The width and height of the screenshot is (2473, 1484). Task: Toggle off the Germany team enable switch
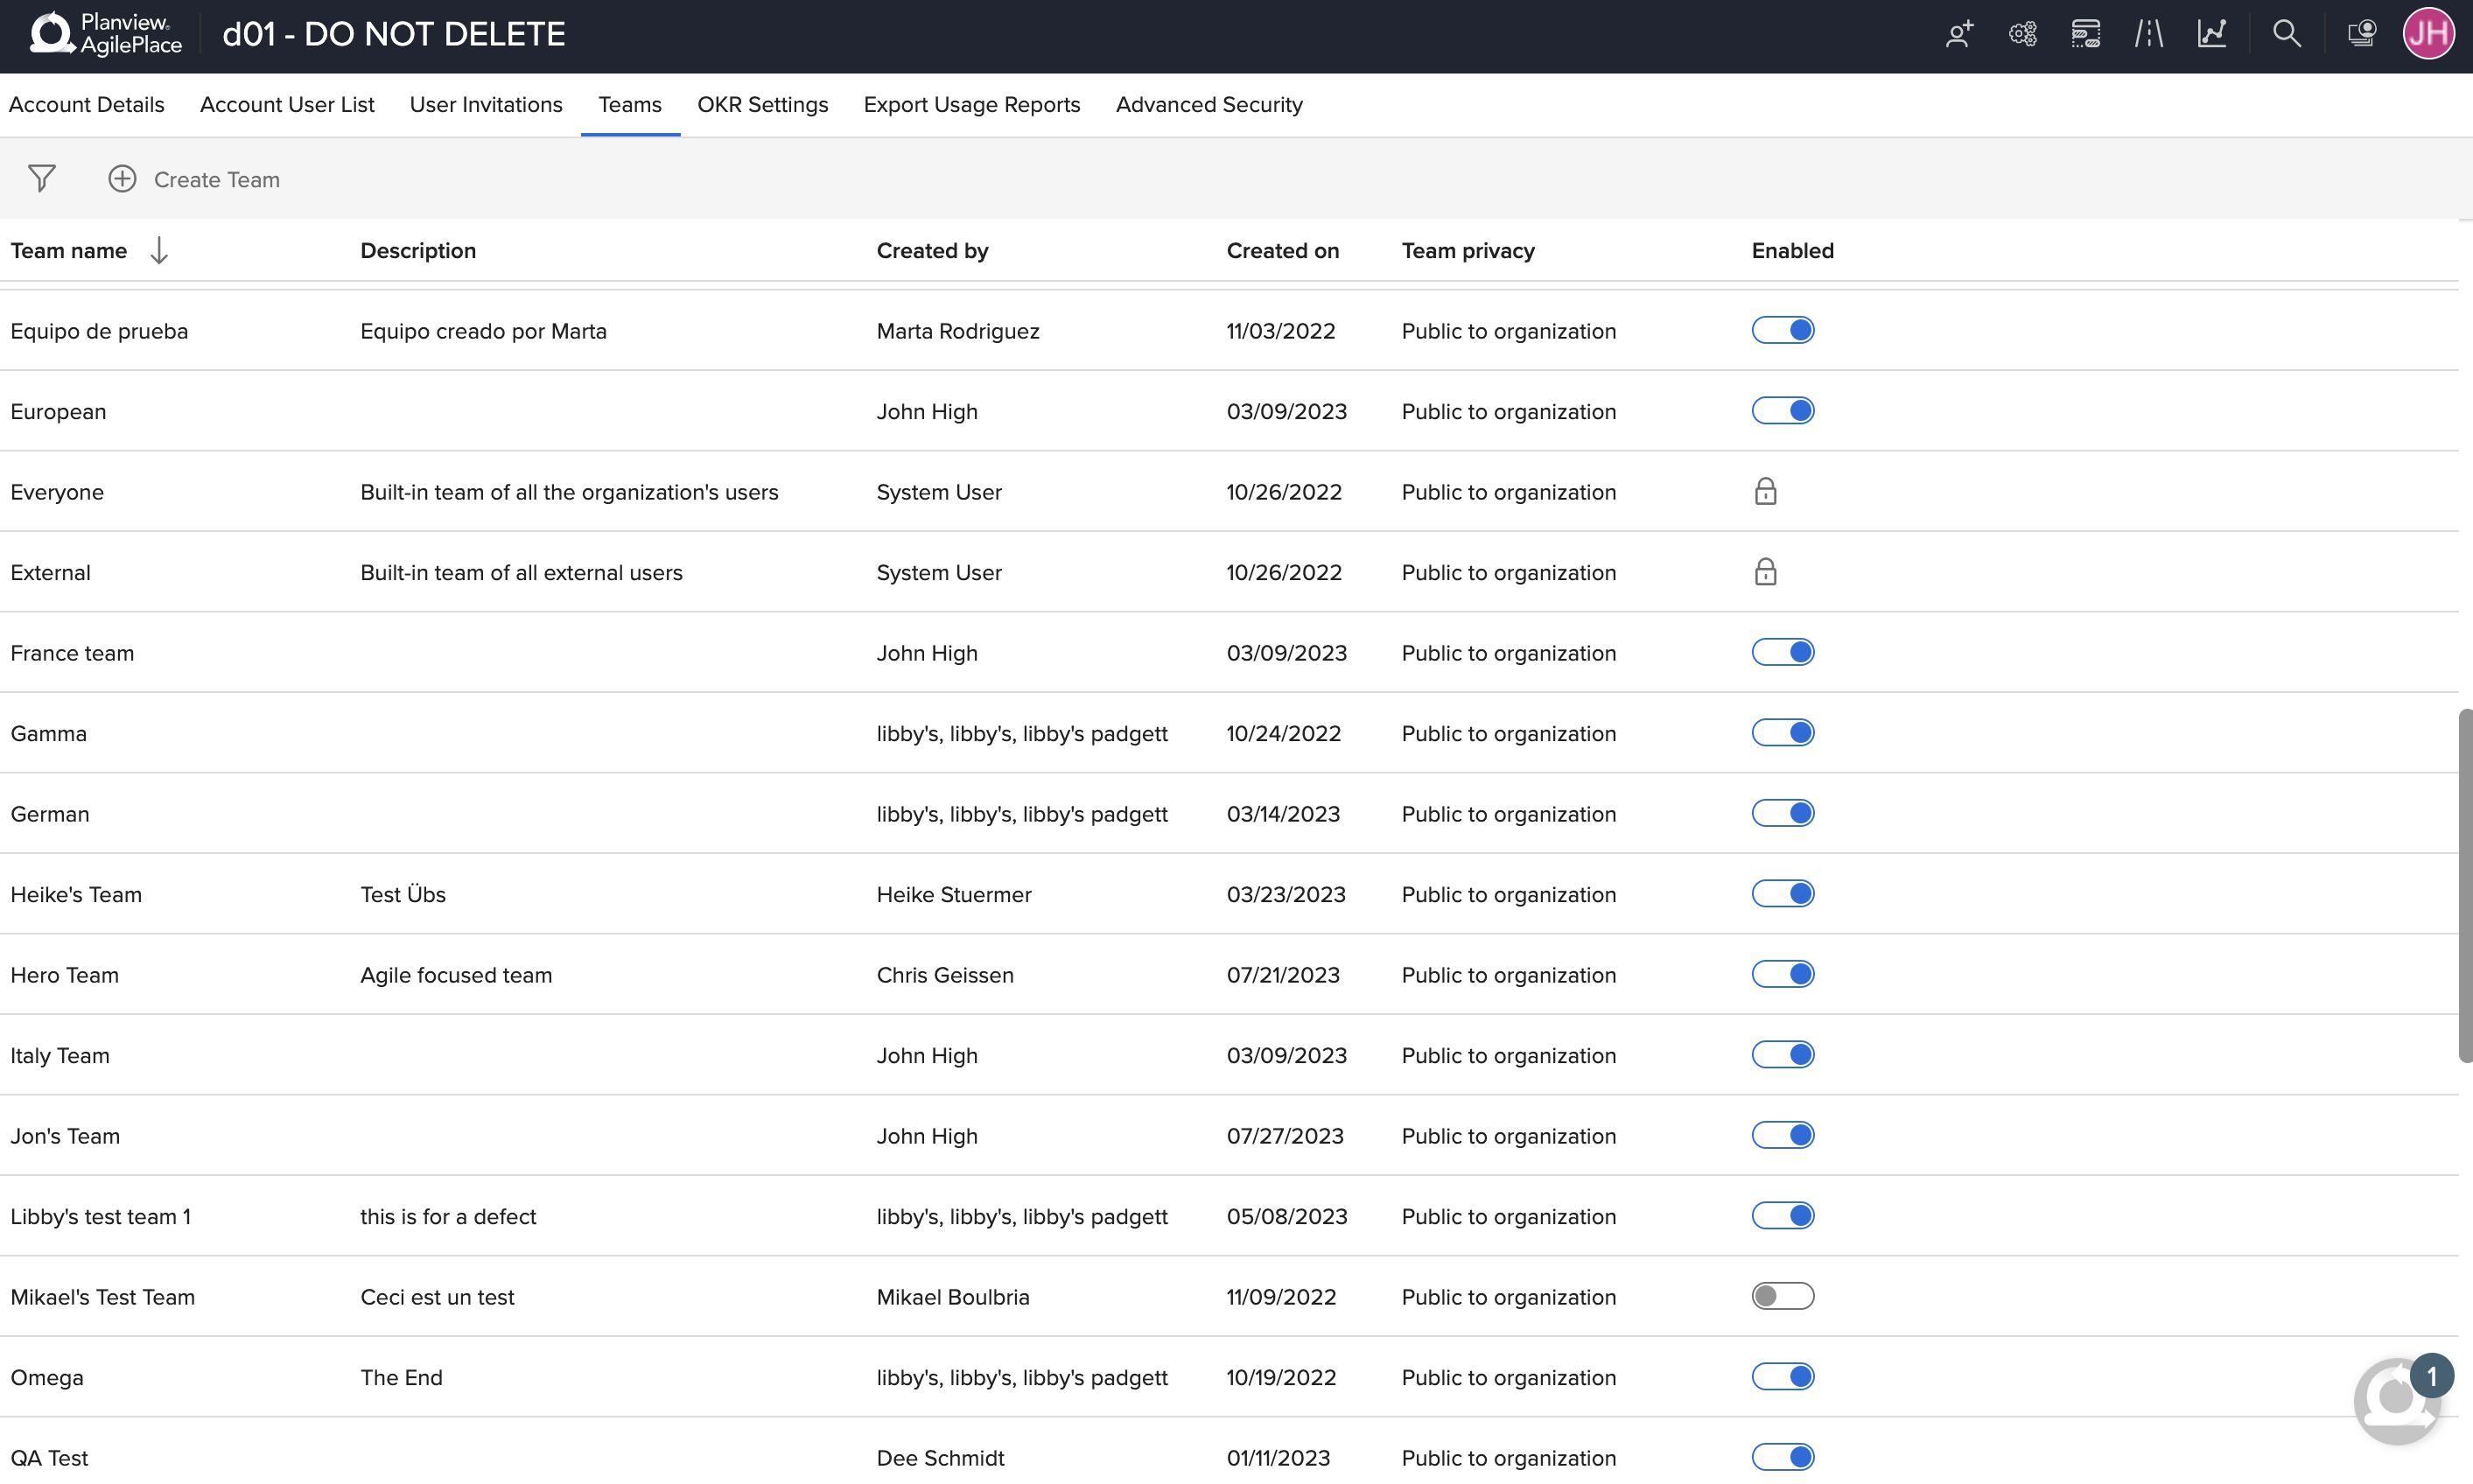1781,813
